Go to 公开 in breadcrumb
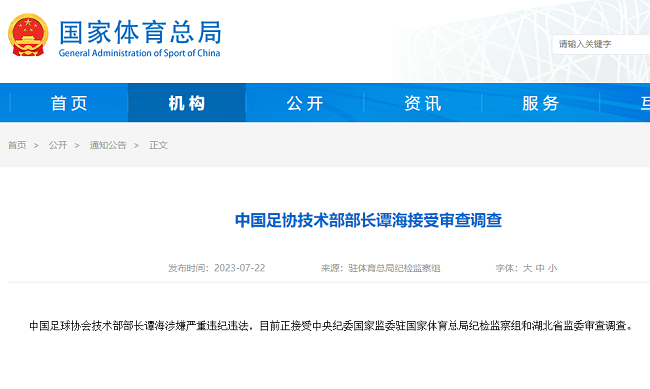Screen dimensions: 650x389 point(58,145)
